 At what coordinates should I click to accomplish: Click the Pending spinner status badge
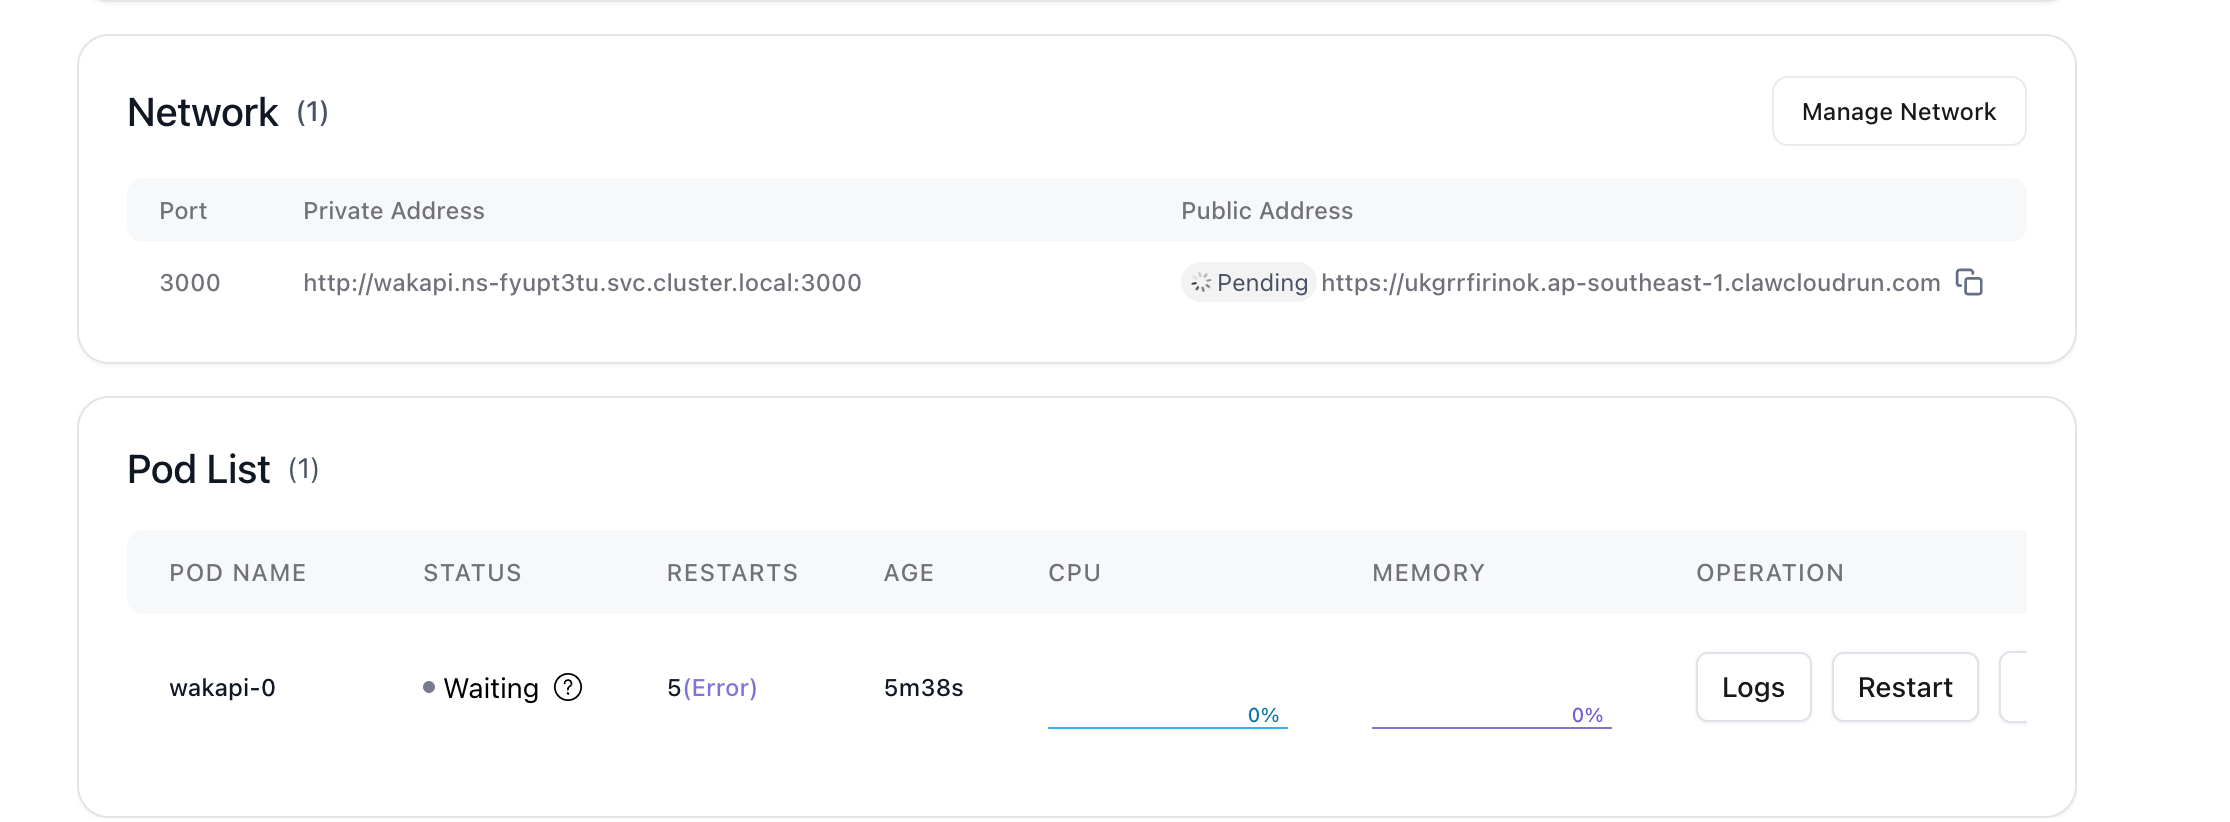coord(1248,283)
